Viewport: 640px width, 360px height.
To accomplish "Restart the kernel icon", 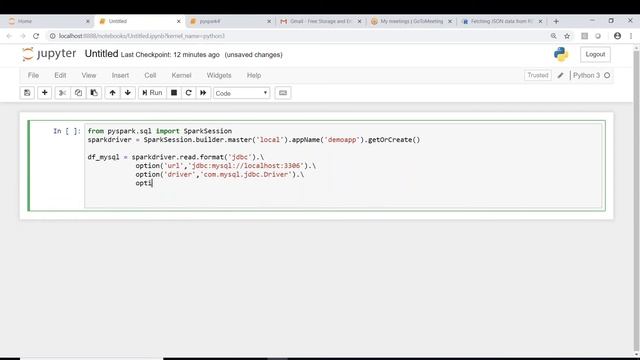I will click(x=188, y=93).
